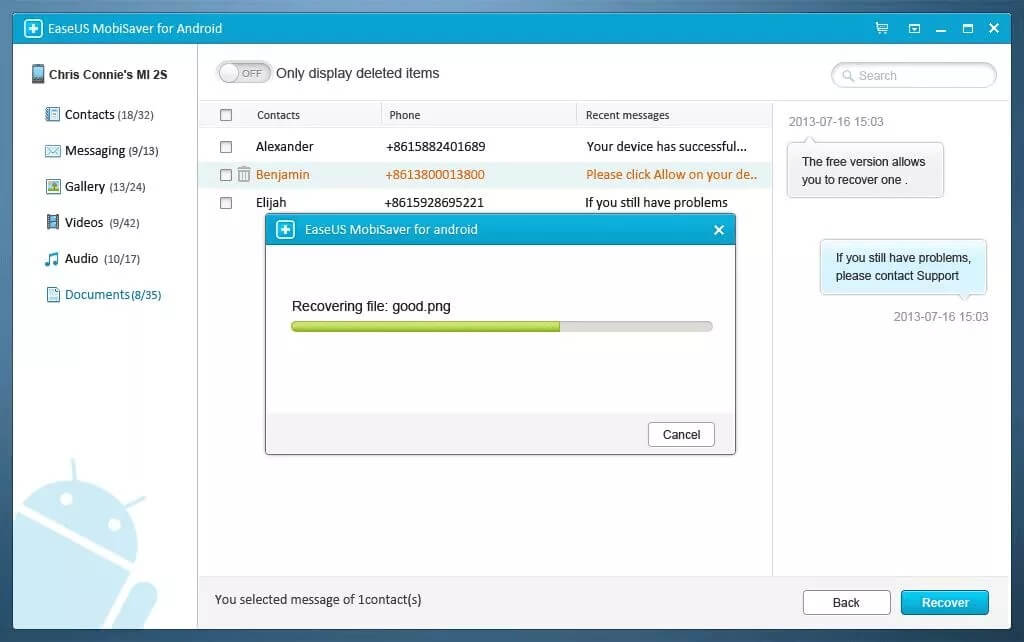Open the shopping cart icon in title bar
The image size is (1024, 642).
882,28
